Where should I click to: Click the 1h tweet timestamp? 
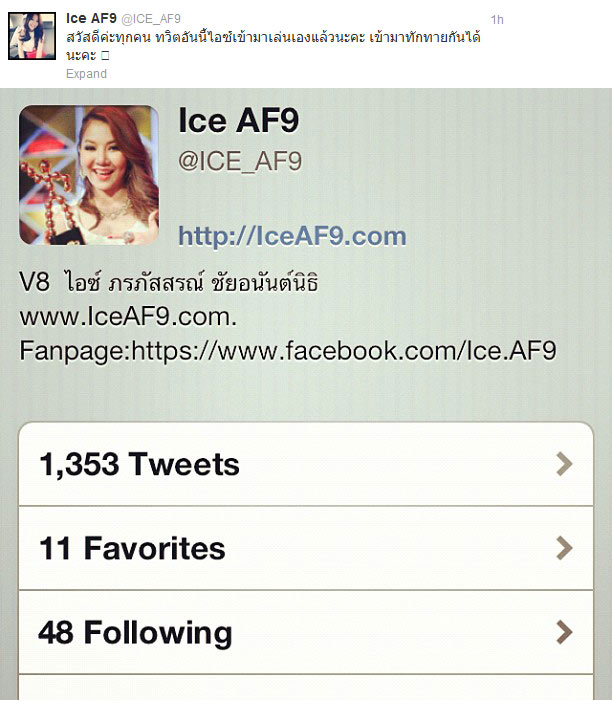(497, 19)
